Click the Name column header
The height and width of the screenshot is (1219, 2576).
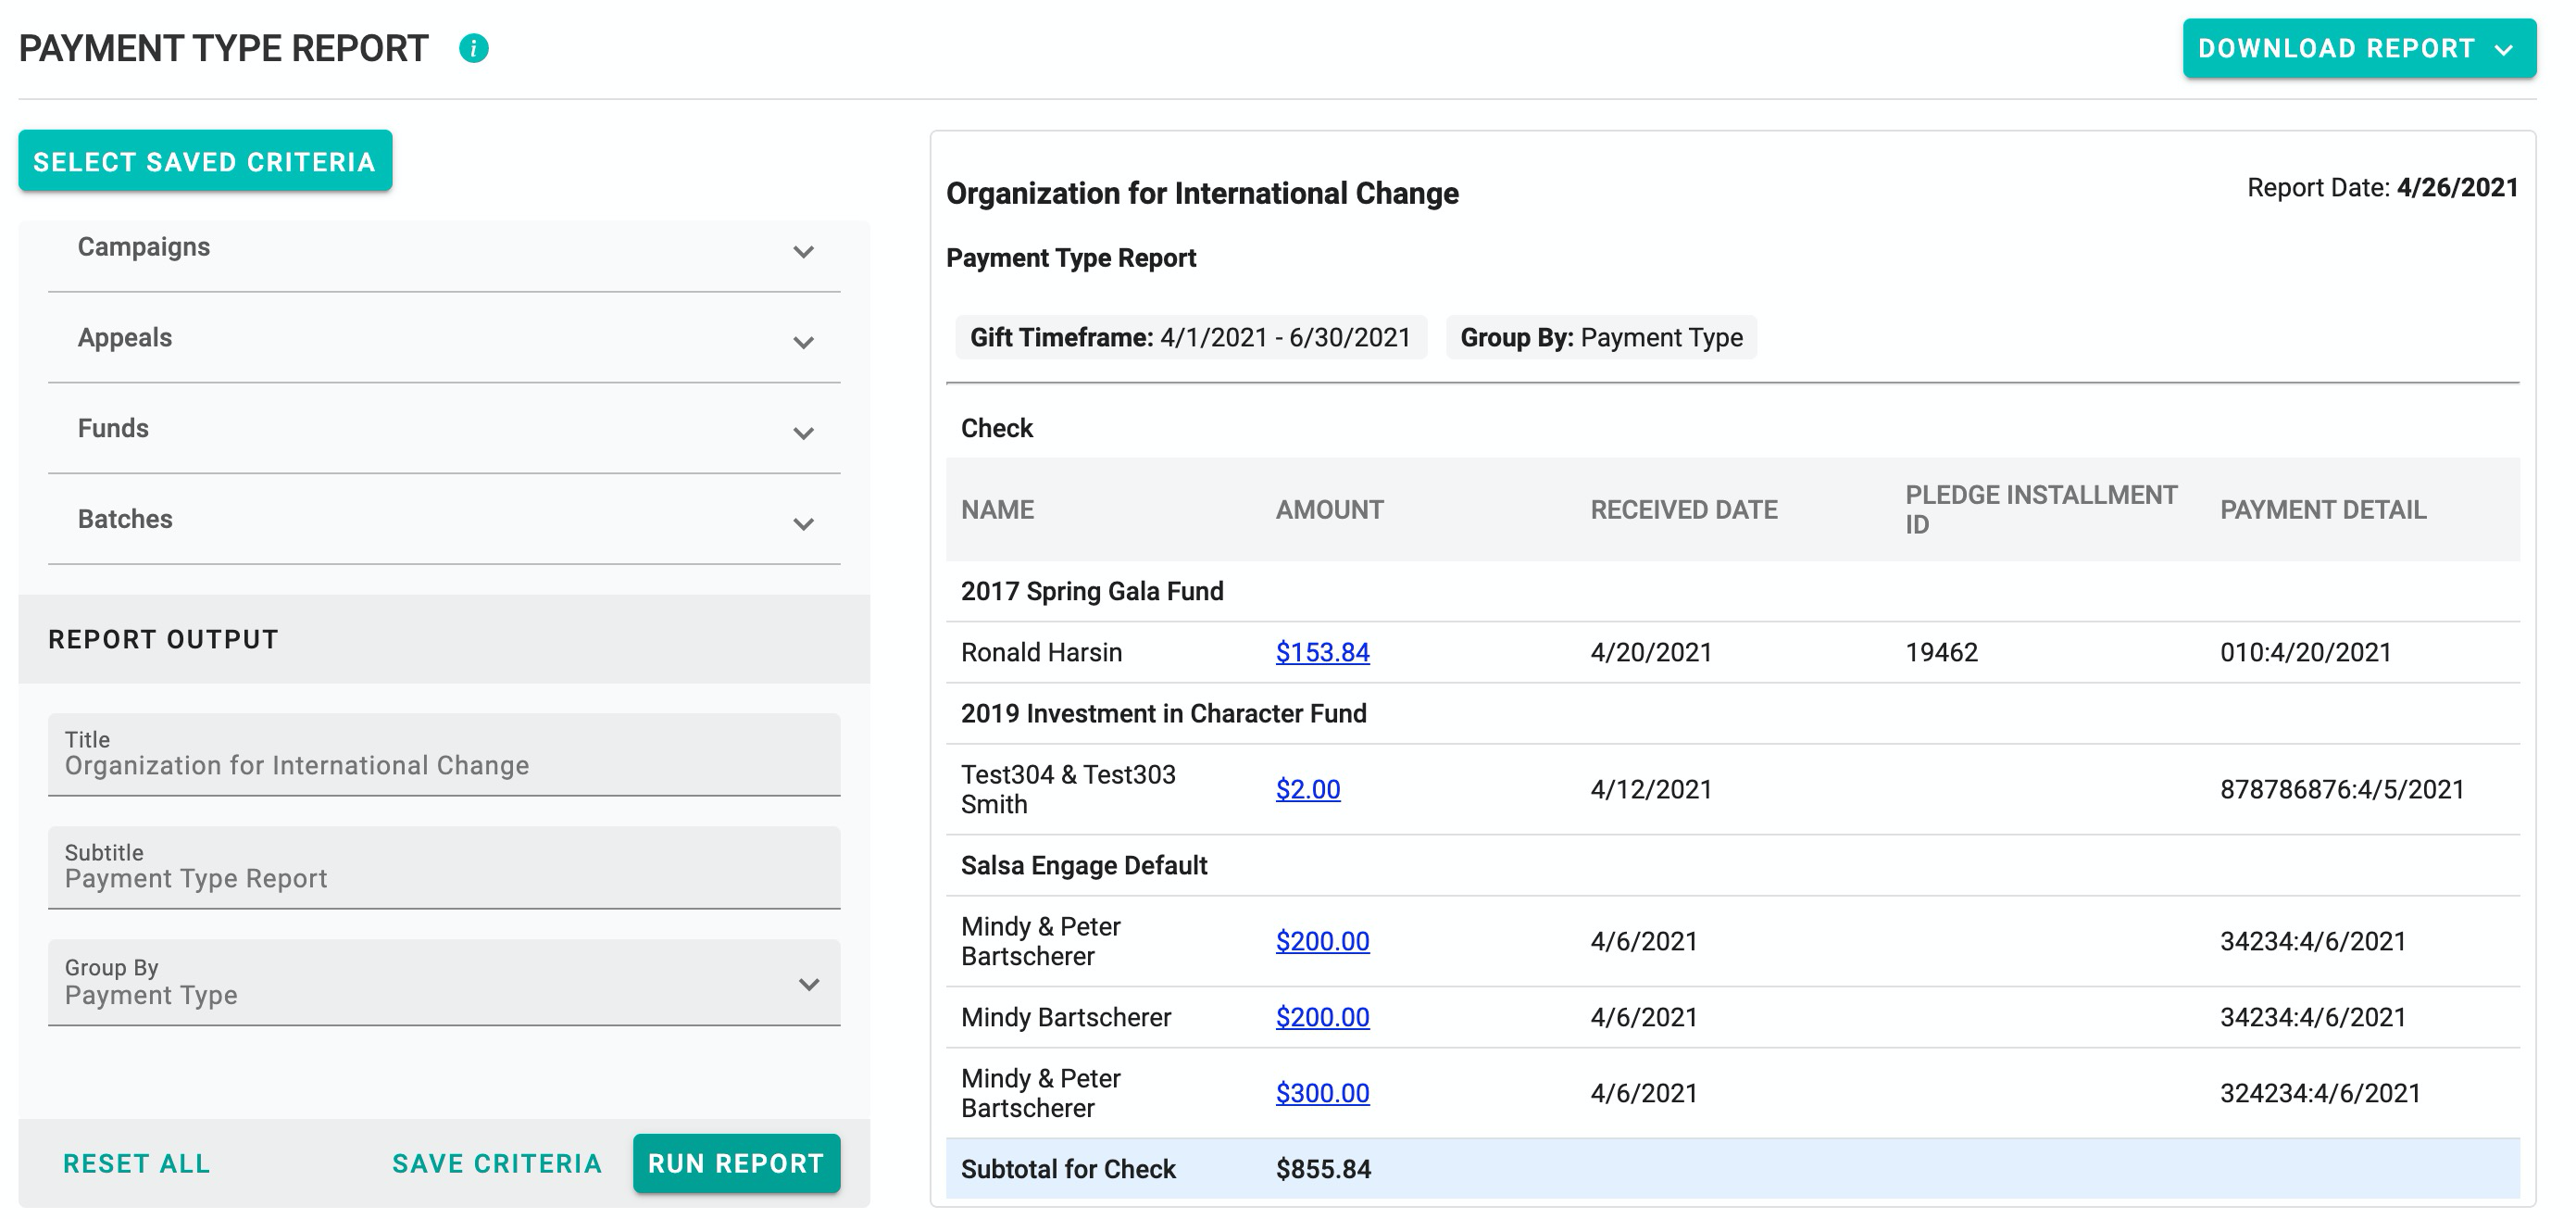(997, 510)
